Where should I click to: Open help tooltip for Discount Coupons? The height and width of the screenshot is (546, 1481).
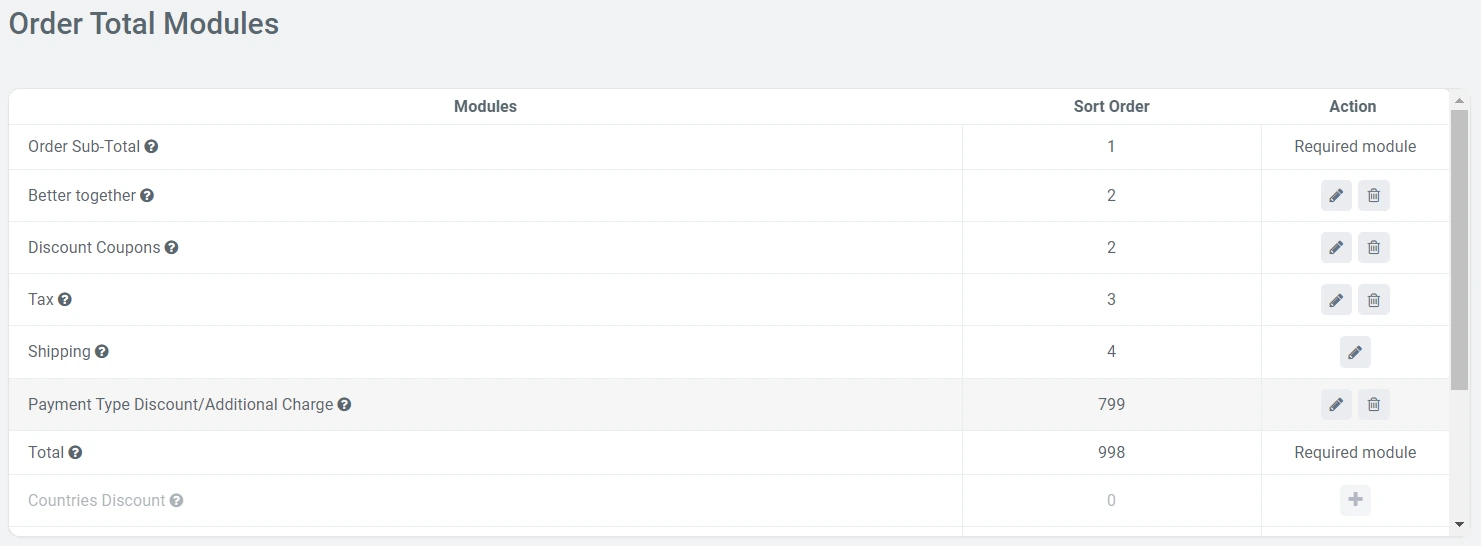tap(171, 248)
